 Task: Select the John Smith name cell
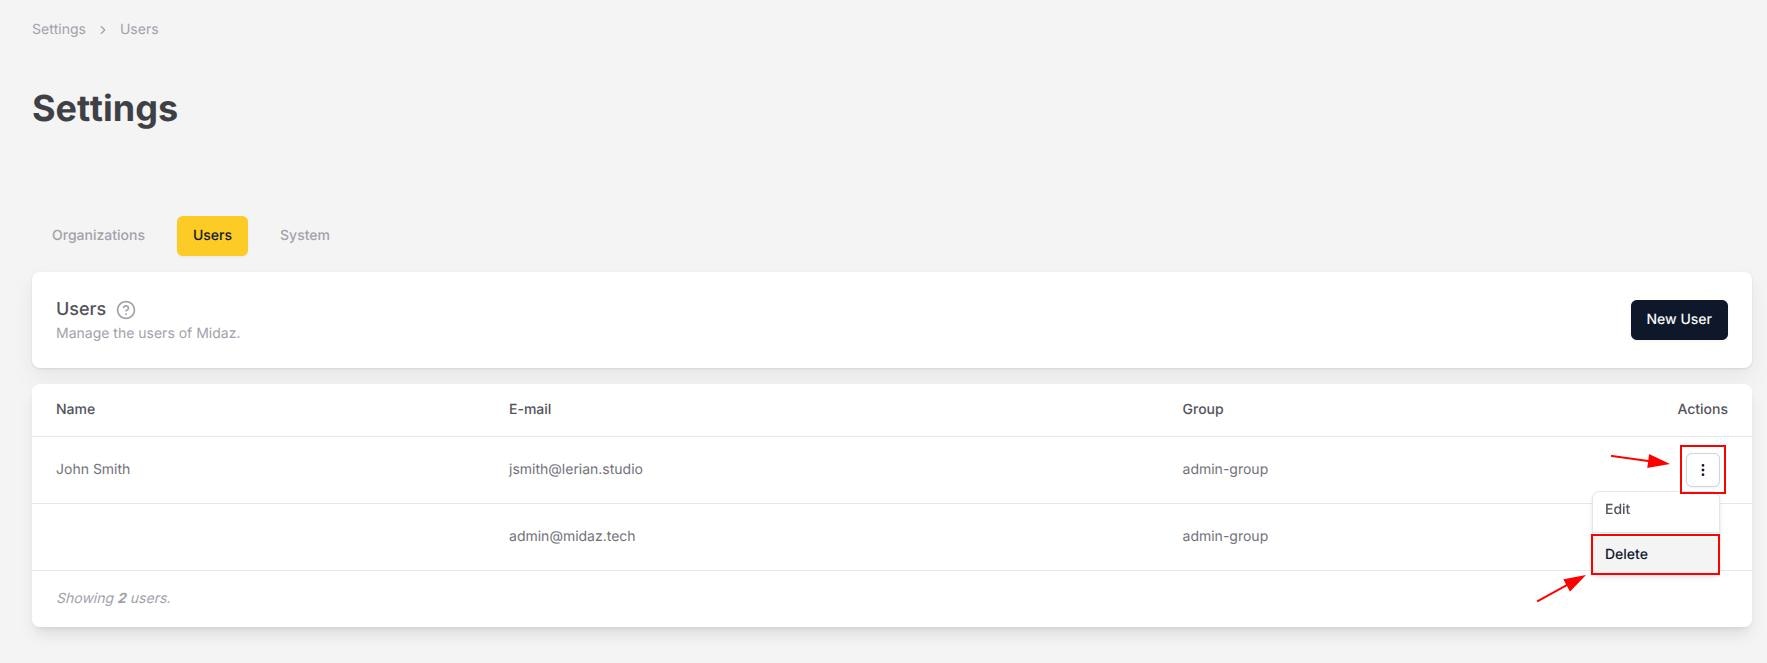(x=93, y=469)
